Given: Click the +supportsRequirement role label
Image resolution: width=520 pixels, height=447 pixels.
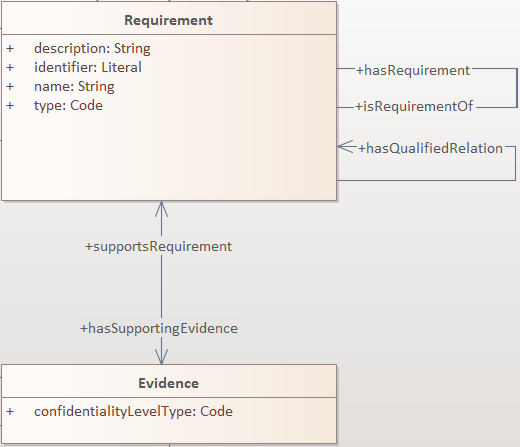Looking at the screenshot, I should (158, 247).
